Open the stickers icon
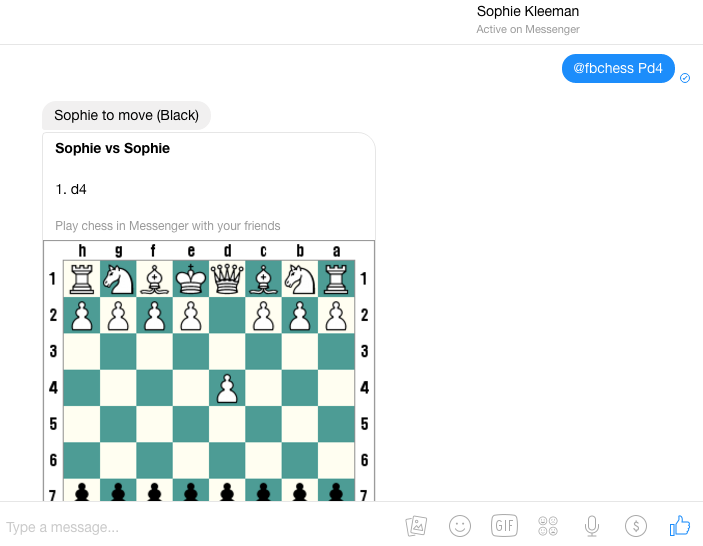 [548, 526]
